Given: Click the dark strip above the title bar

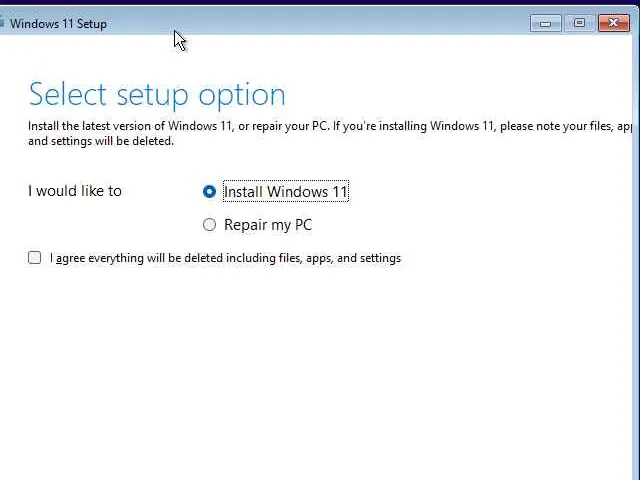Looking at the screenshot, I should (320, 3).
